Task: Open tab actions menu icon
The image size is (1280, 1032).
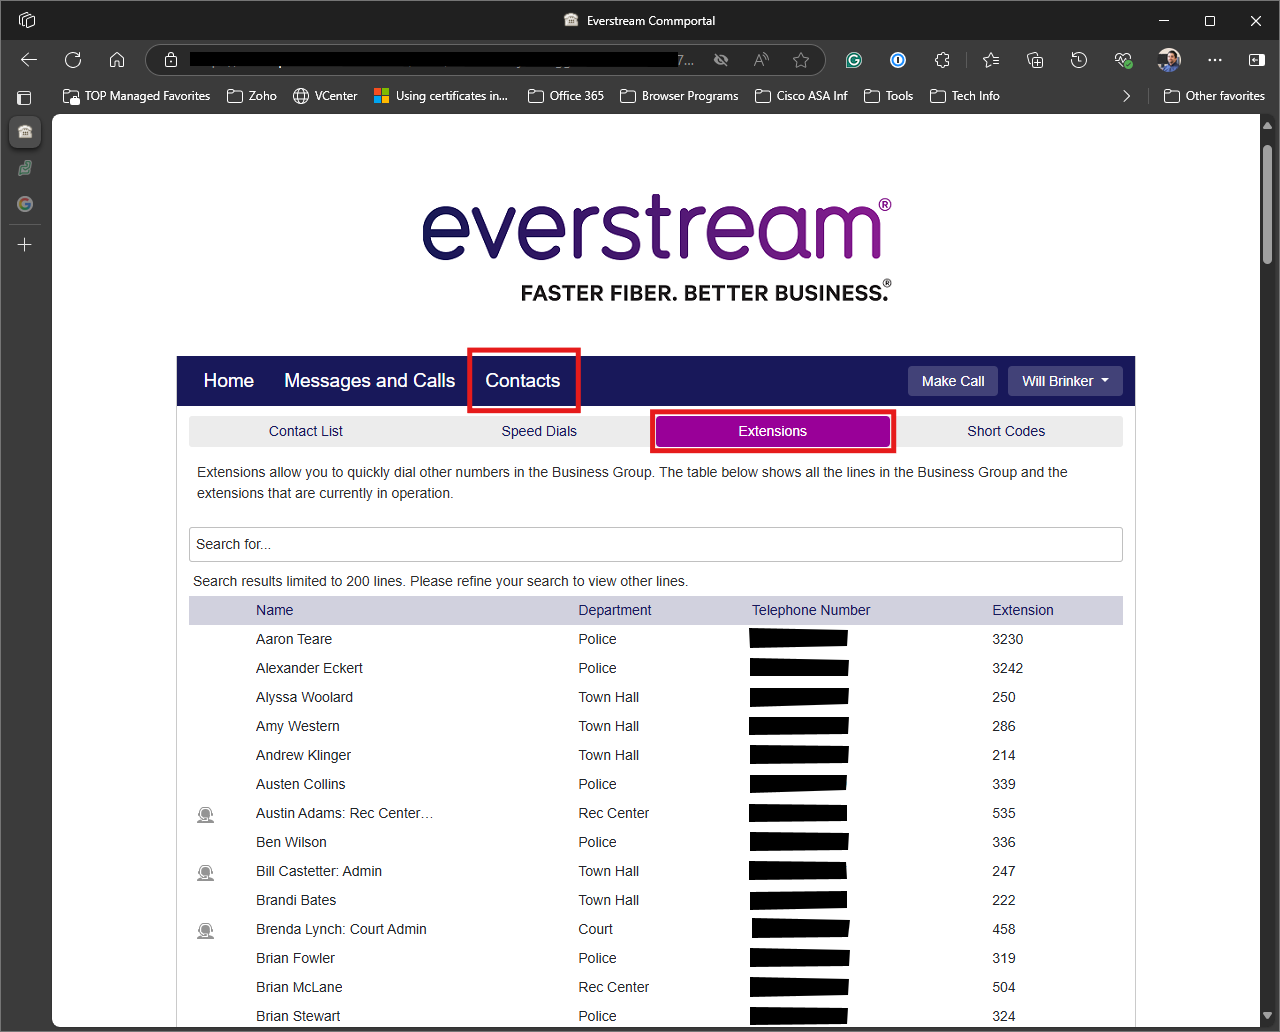Action: pos(25,97)
